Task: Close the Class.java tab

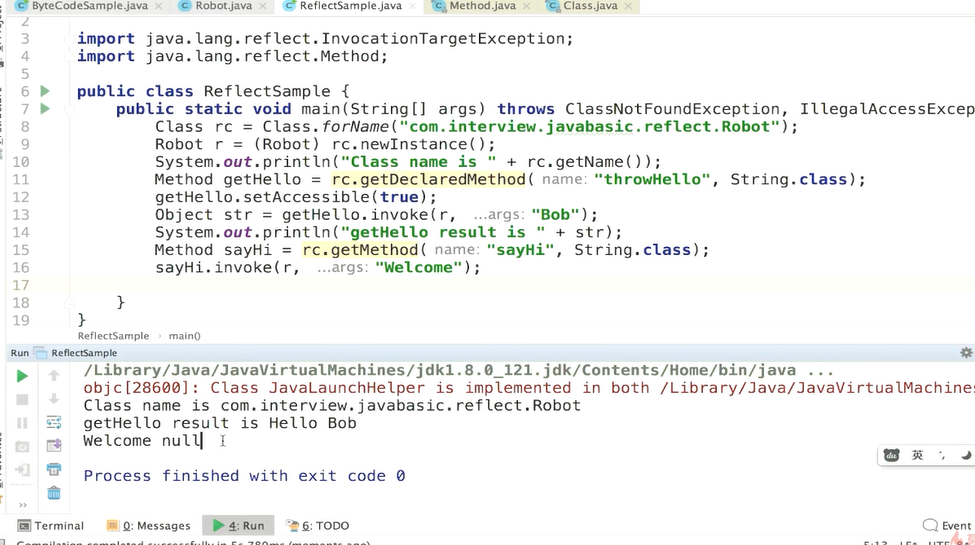Action: click(628, 6)
